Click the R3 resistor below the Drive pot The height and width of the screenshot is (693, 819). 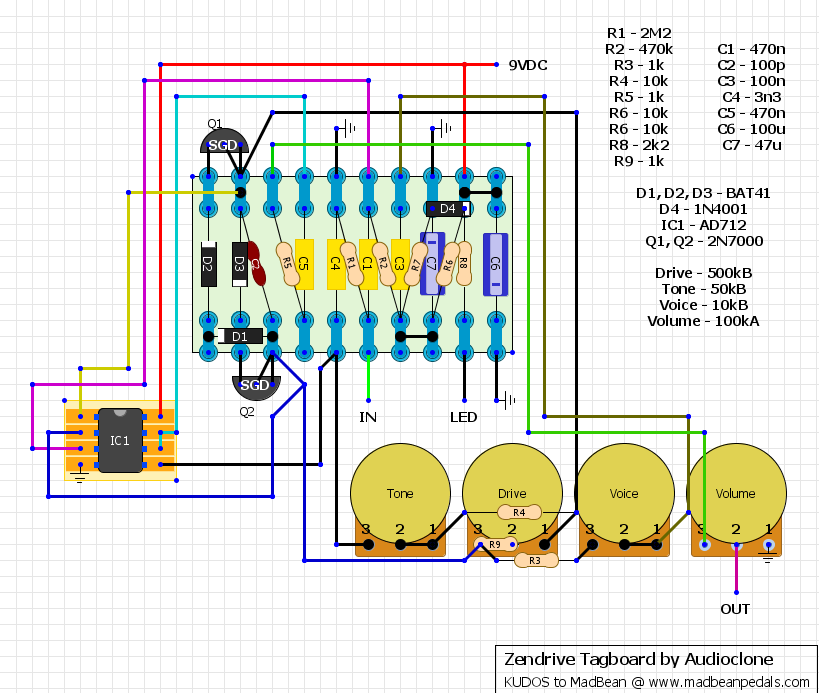click(x=536, y=560)
